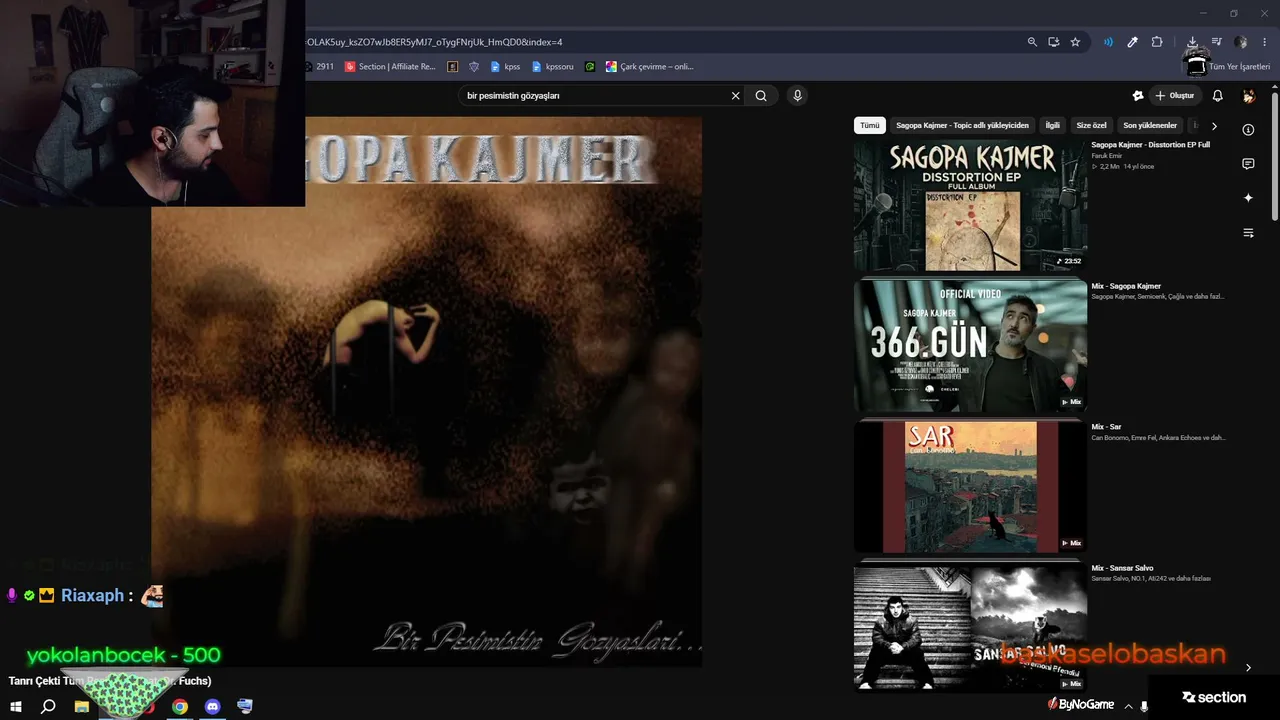
Task: Clear the YouTube search box text
Action: pyautogui.click(x=736, y=96)
